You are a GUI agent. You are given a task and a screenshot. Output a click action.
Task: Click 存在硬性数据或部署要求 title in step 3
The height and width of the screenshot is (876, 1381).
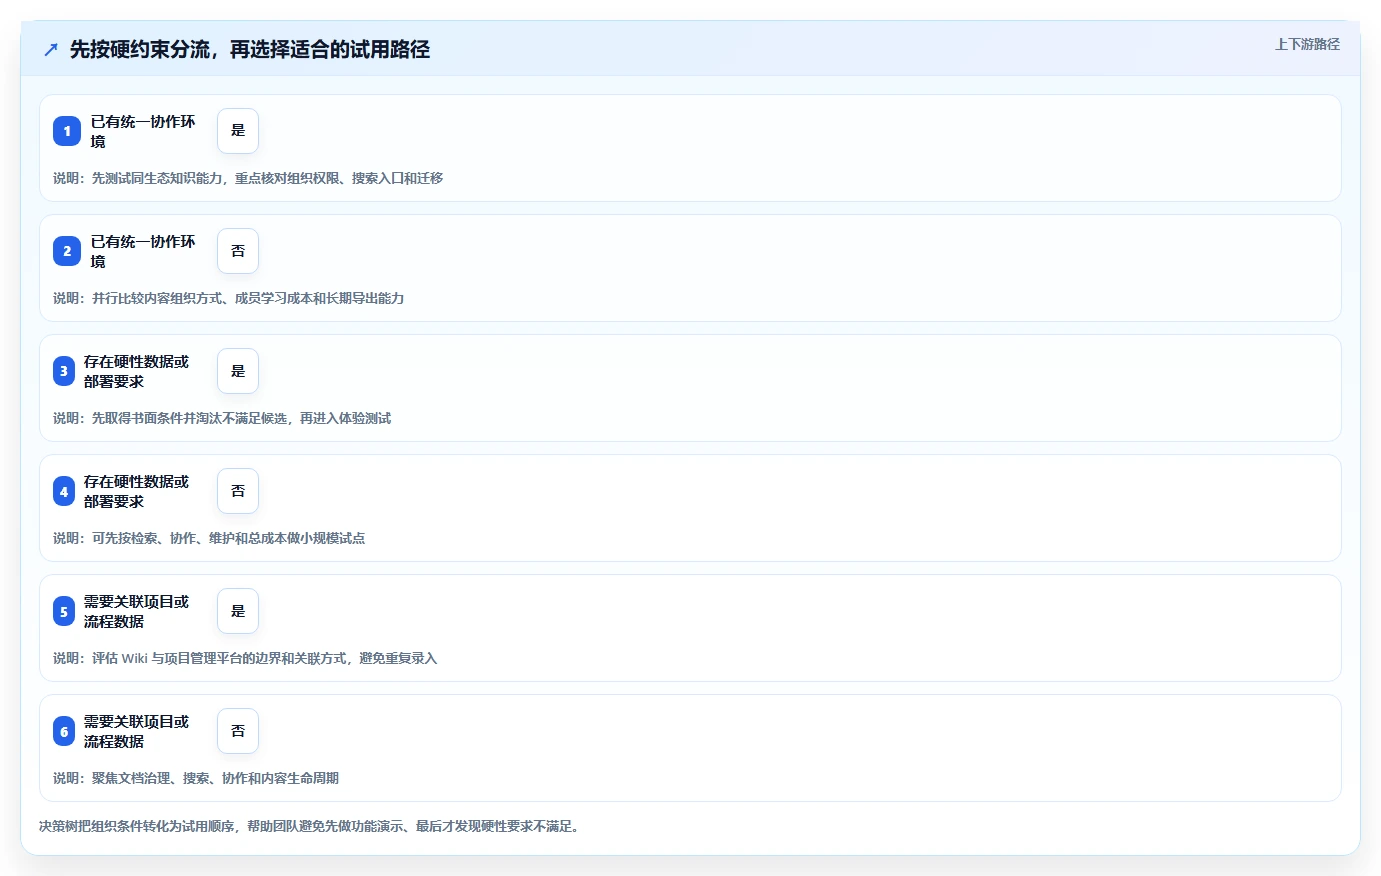pyautogui.click(x=137, y=371)
